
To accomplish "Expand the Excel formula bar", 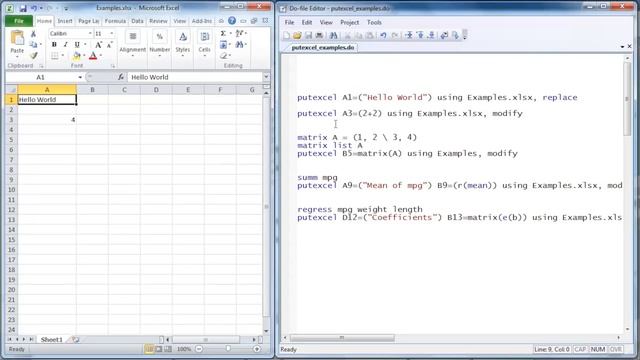I will click(x=266, y=77).
